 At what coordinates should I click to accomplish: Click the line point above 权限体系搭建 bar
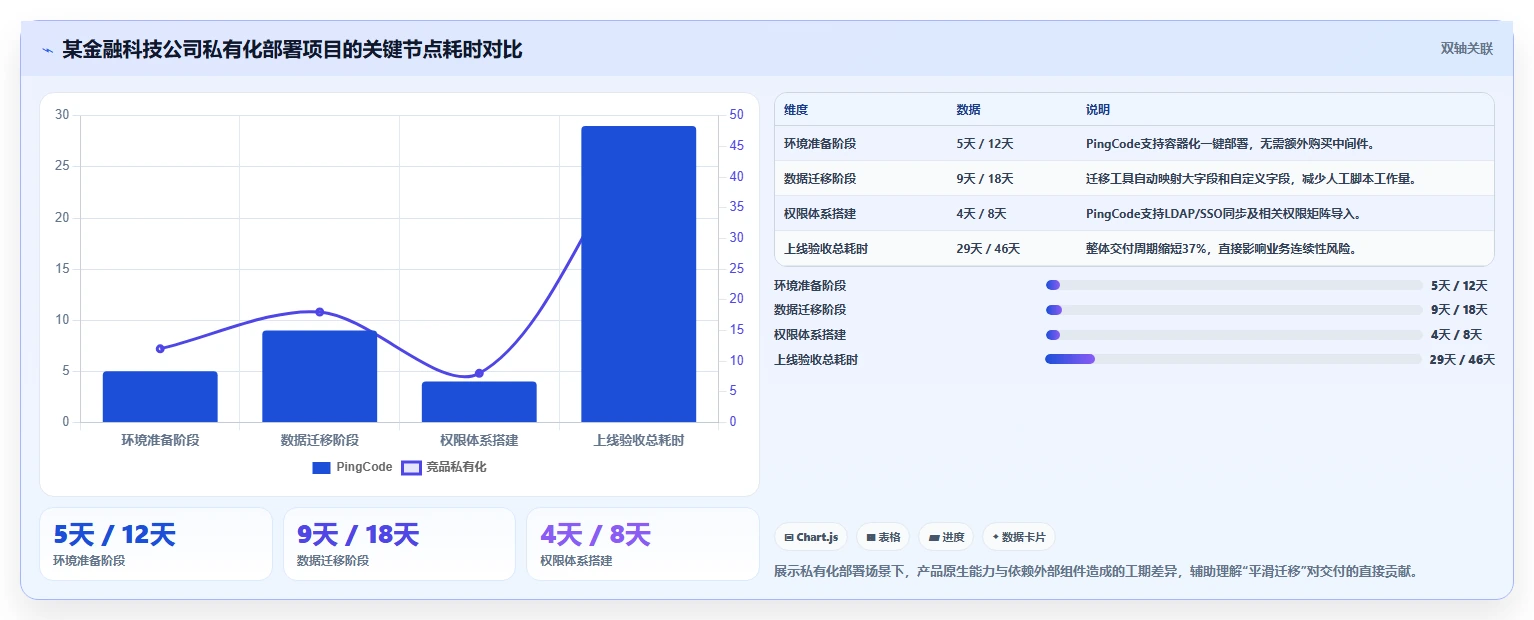(479, 373)
